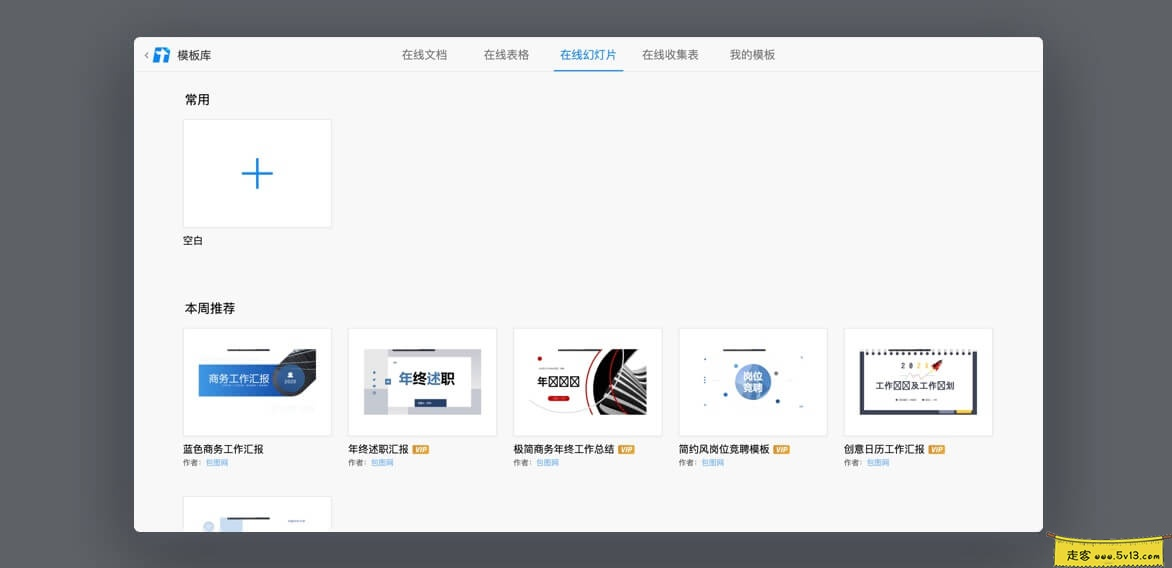1172x568 pixels.
Task: Click the 本周推荐 section heading
Action: click(210, 308)
